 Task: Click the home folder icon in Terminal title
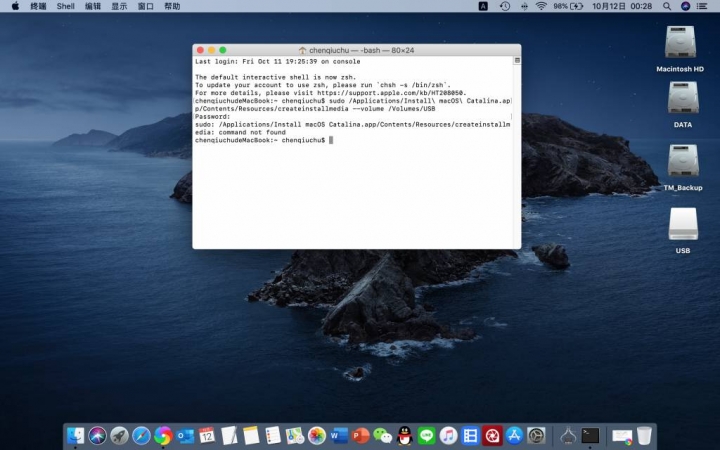(x=302, y=50)
